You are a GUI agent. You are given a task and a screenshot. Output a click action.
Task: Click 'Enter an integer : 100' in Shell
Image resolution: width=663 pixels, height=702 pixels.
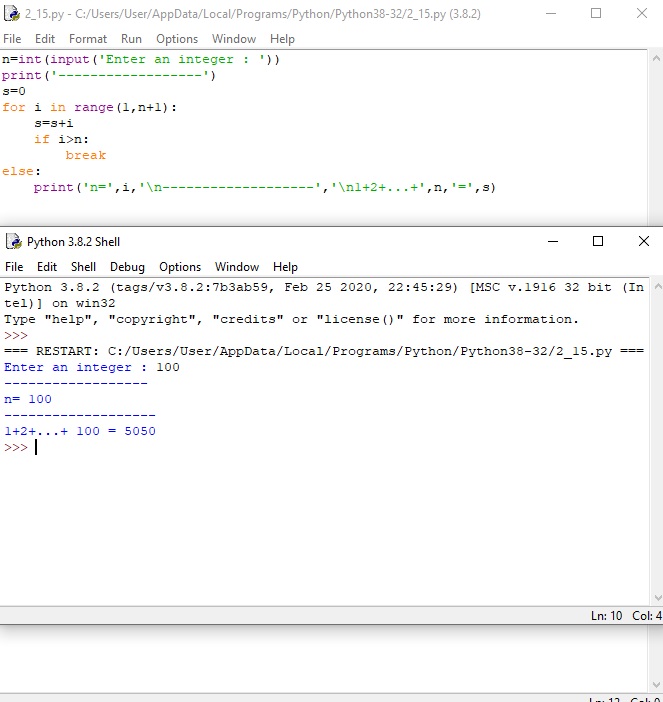[92, 368]
